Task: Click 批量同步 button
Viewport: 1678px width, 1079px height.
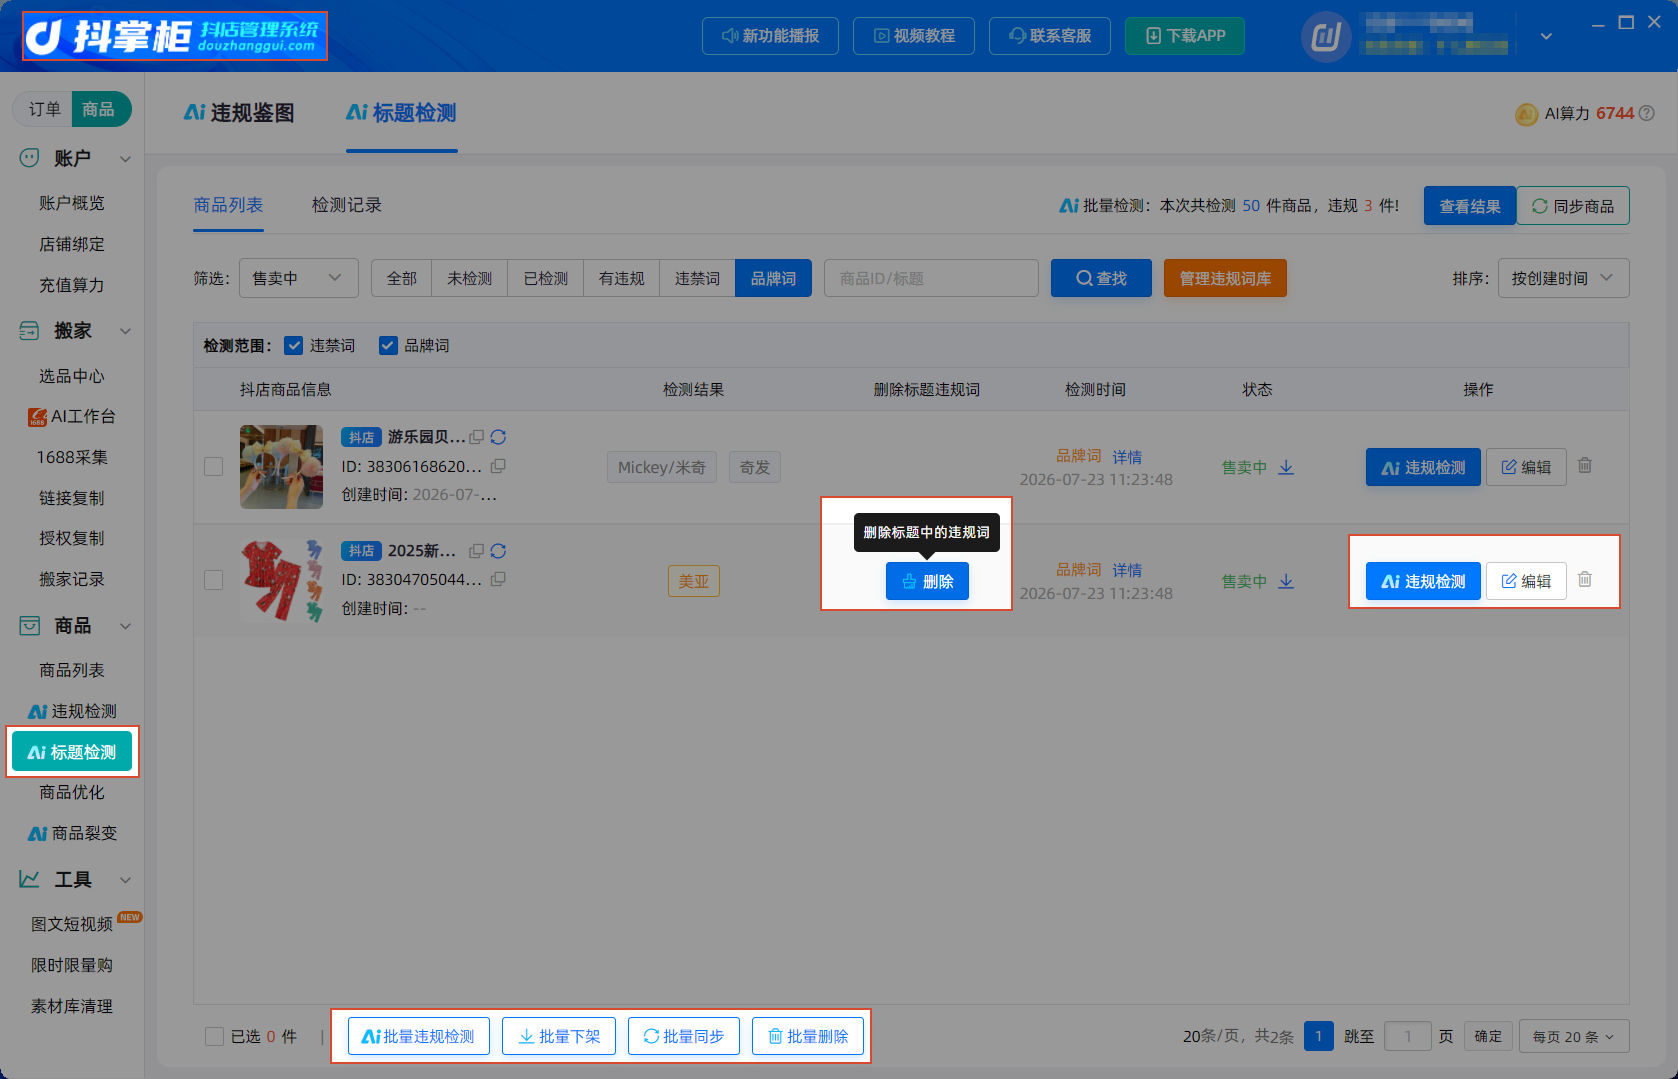Action: pyautogui.click(x=684, y=1036)
